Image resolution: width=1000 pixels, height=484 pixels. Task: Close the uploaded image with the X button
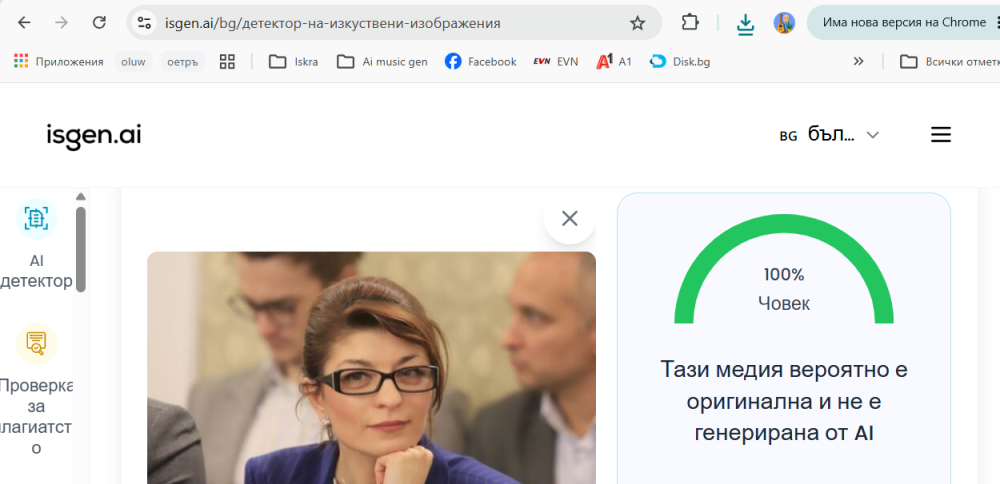[x=570, y=219]
